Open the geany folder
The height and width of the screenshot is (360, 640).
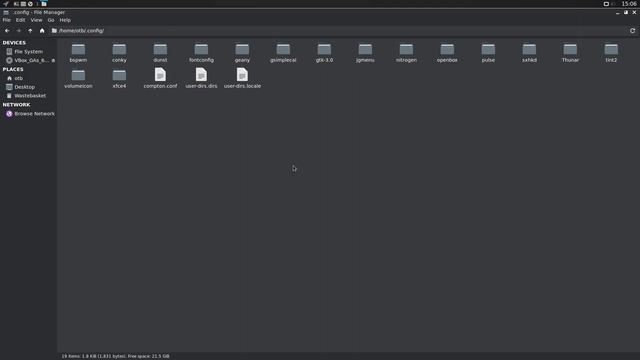[242, 53]
